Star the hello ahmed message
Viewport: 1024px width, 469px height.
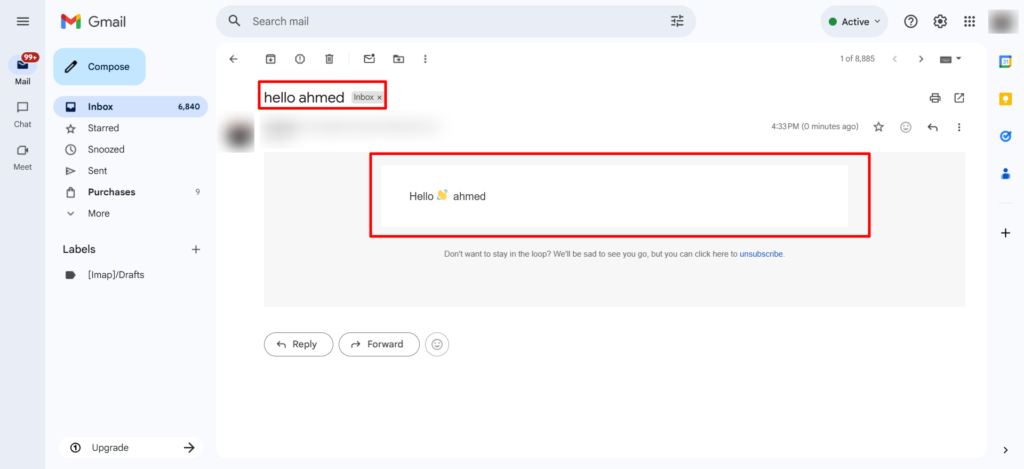pos(879,127)
